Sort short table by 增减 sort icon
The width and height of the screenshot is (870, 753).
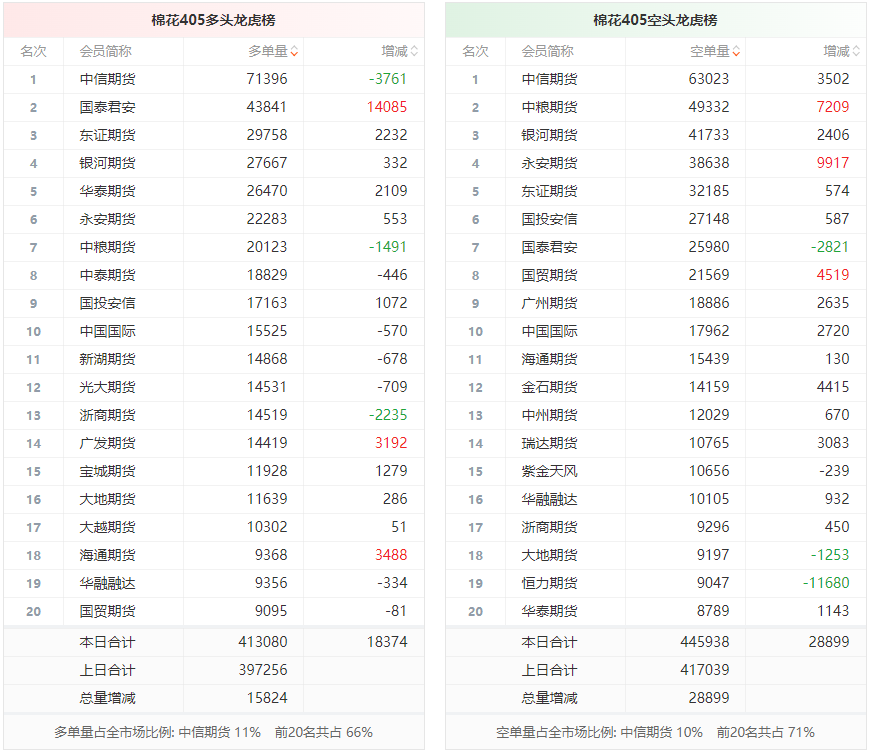click(856, 52)
